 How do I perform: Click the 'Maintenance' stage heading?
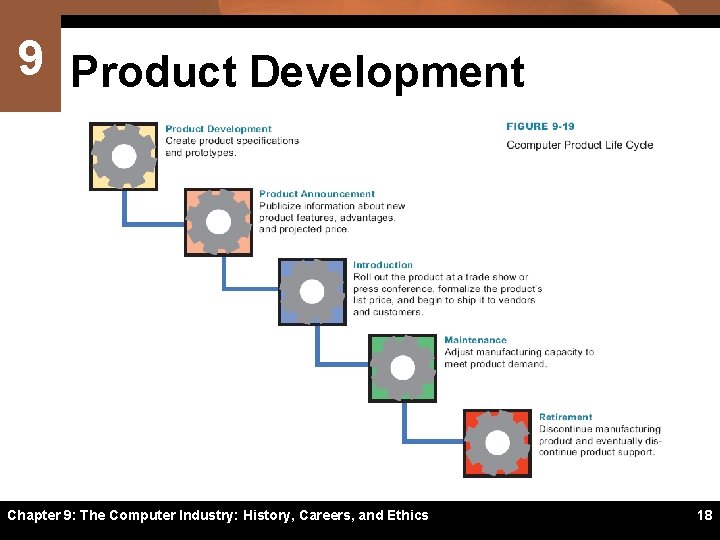click(475, 340)
